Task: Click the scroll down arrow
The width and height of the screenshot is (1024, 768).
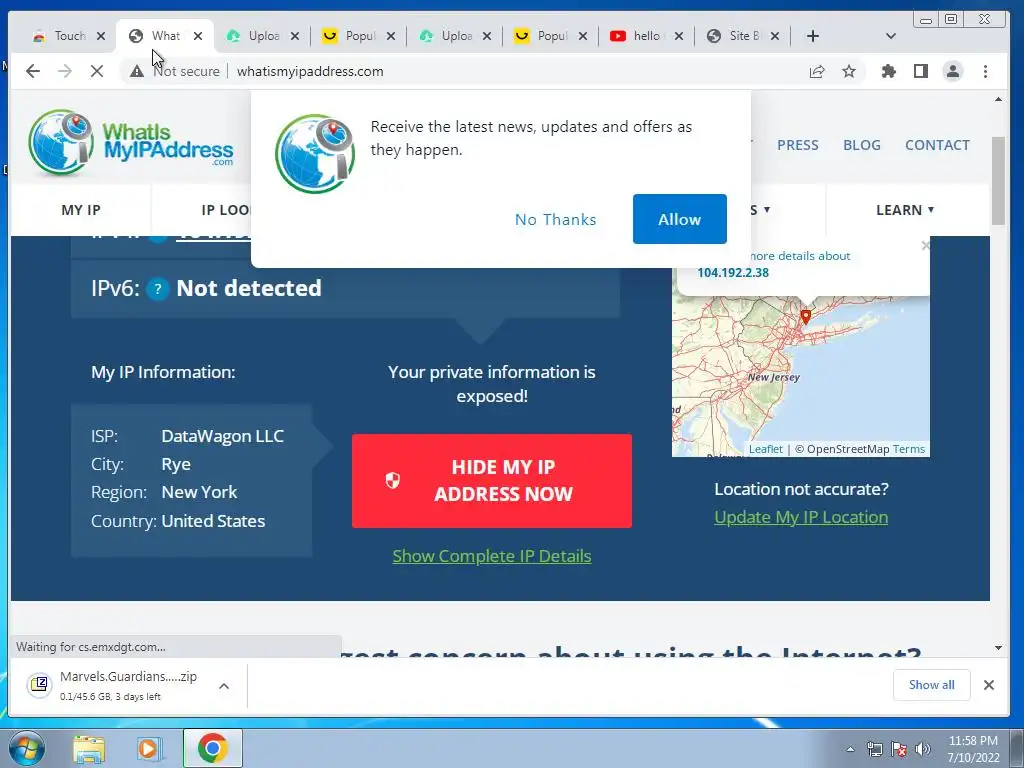Action: tap(998, 648)
